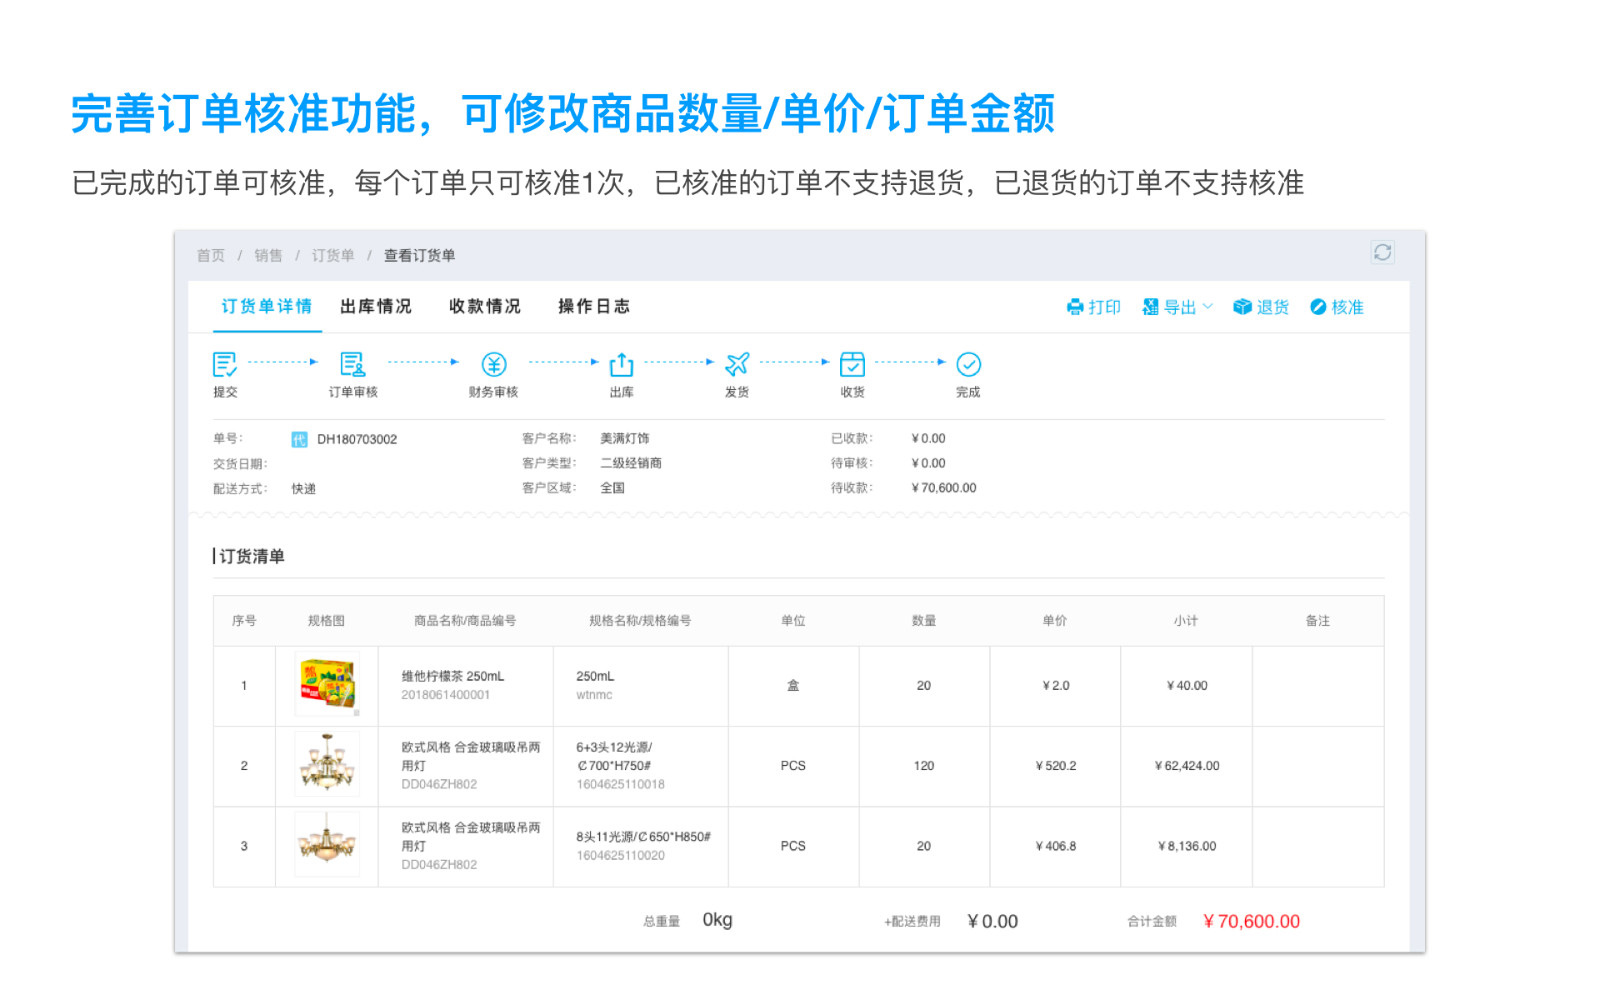Go to 首页 via breadcrumb
Screen dimensions: 1600x1000
coord(210,256)
